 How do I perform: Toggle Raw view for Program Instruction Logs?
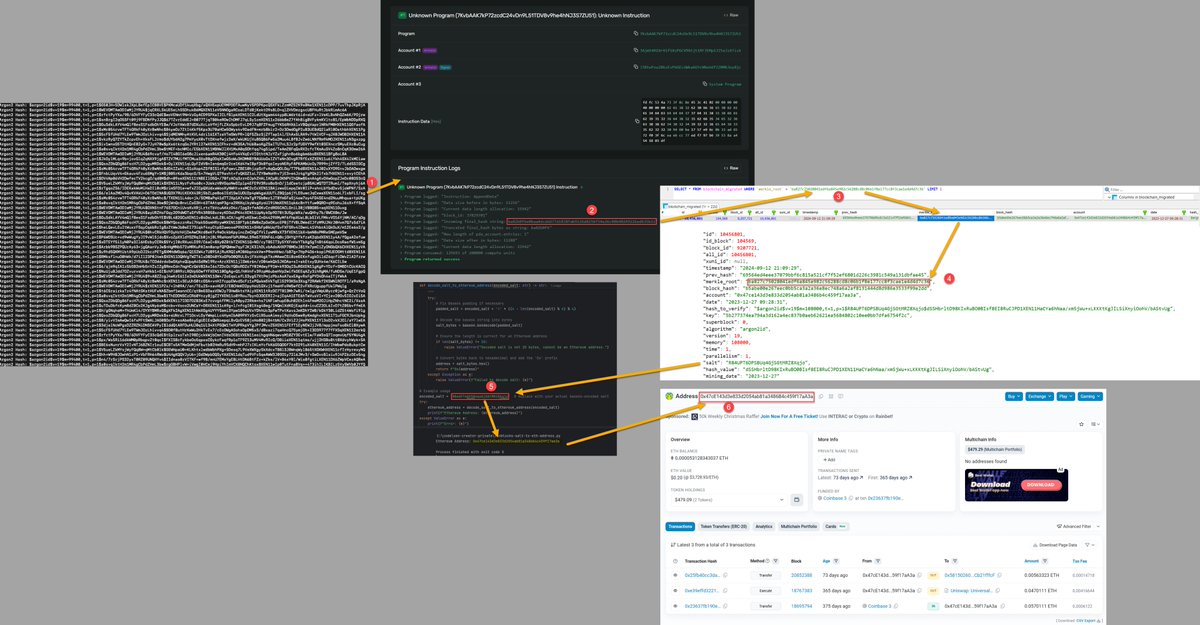pyautogui.click(x=731, y=168)
